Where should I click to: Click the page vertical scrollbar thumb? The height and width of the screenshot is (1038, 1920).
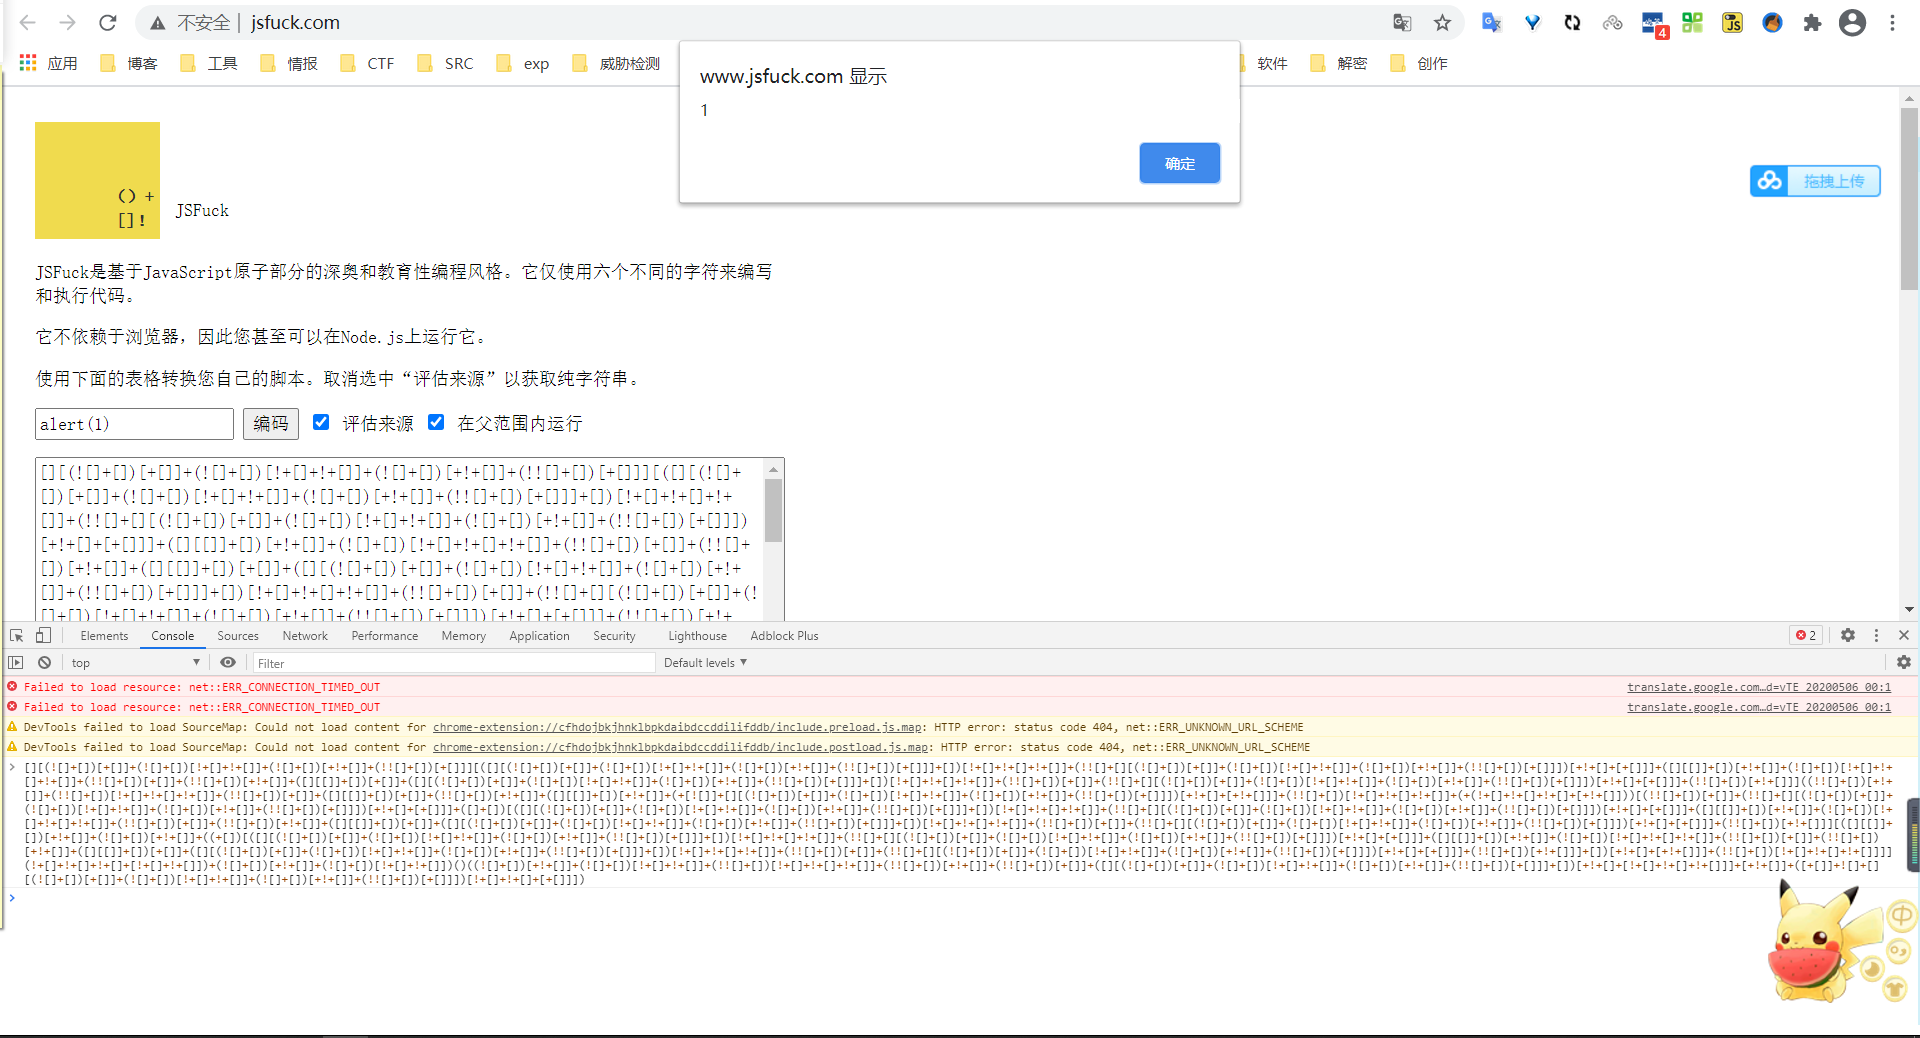[1909, 199]
